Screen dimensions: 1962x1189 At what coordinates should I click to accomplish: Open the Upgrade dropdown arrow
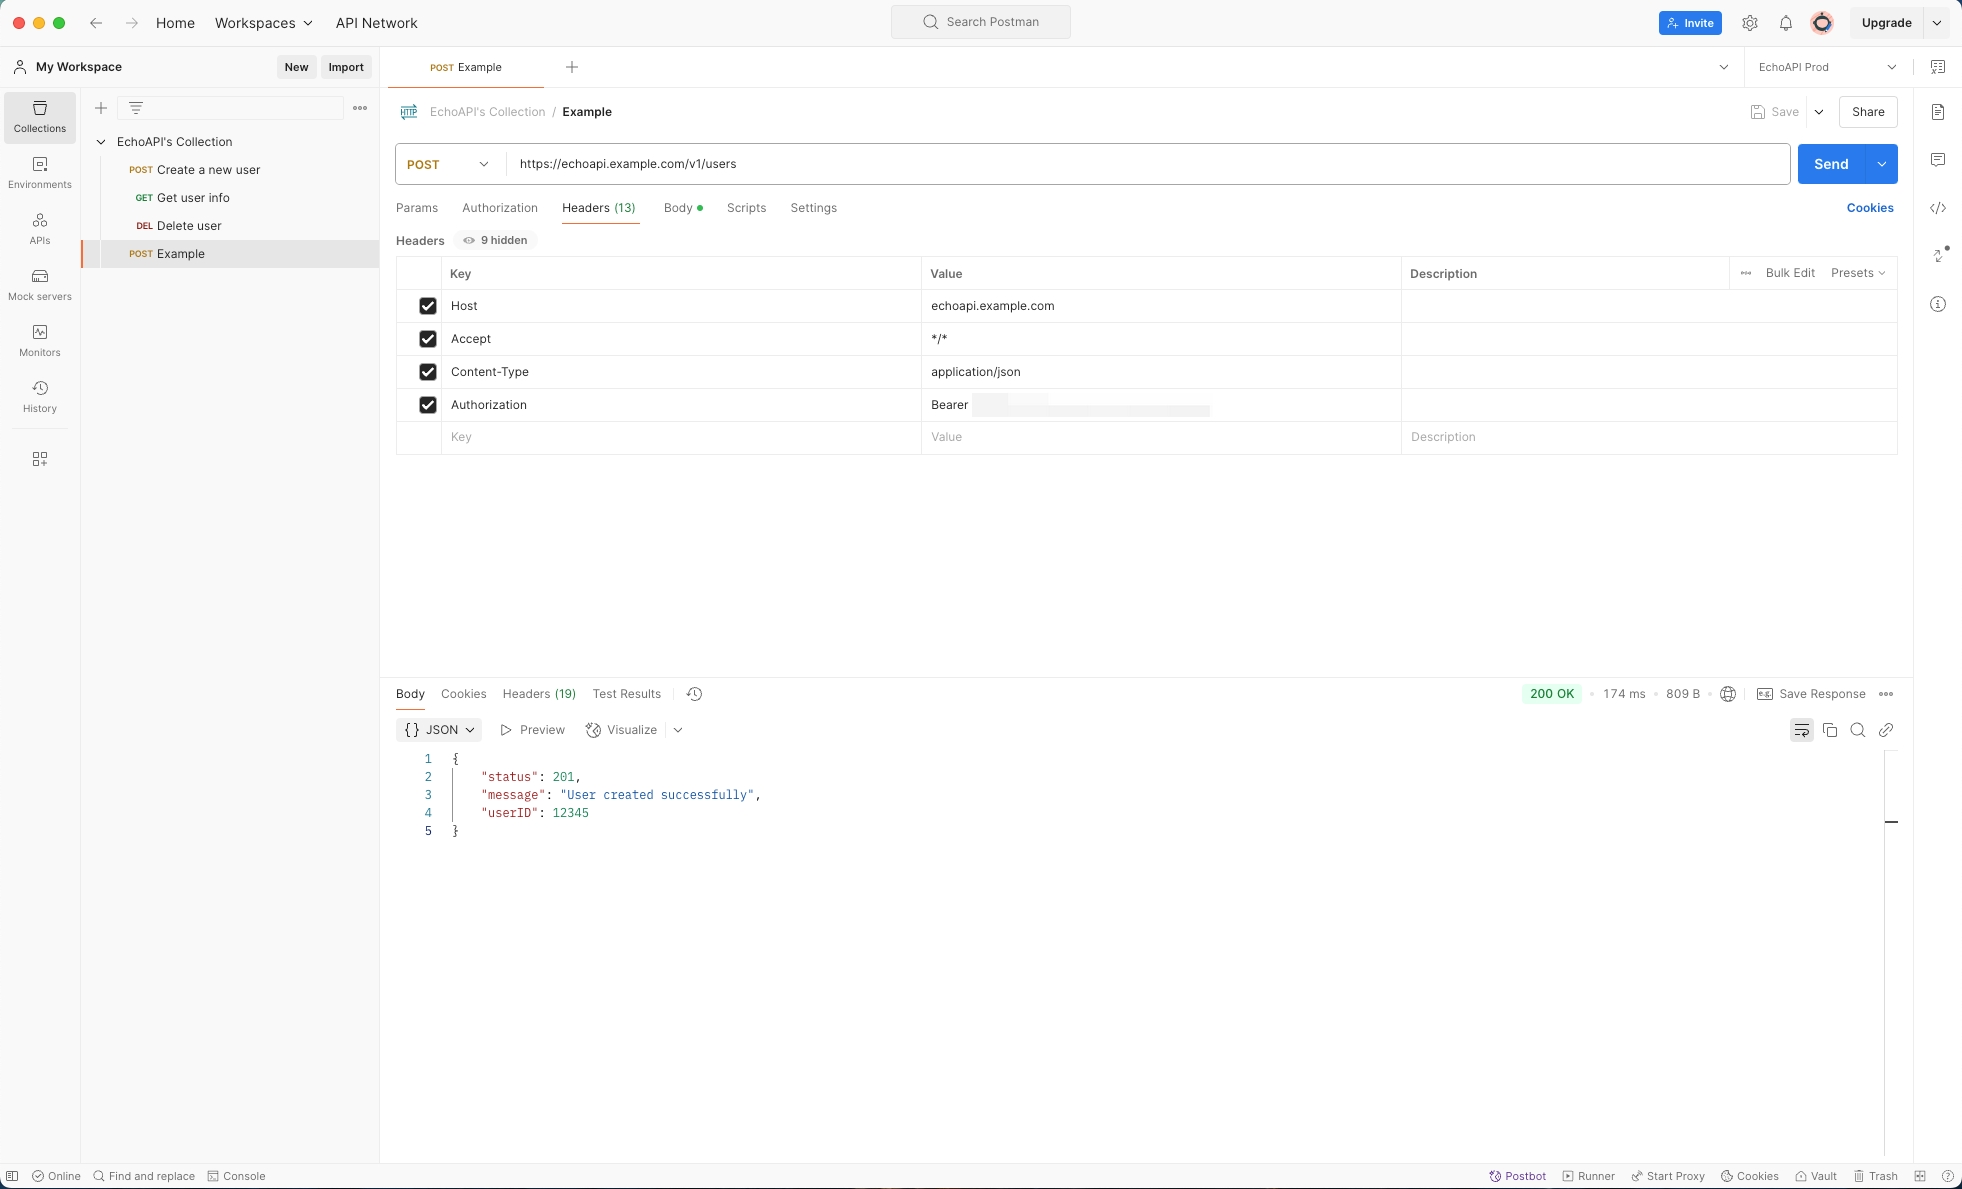[x=1937, y=23]
